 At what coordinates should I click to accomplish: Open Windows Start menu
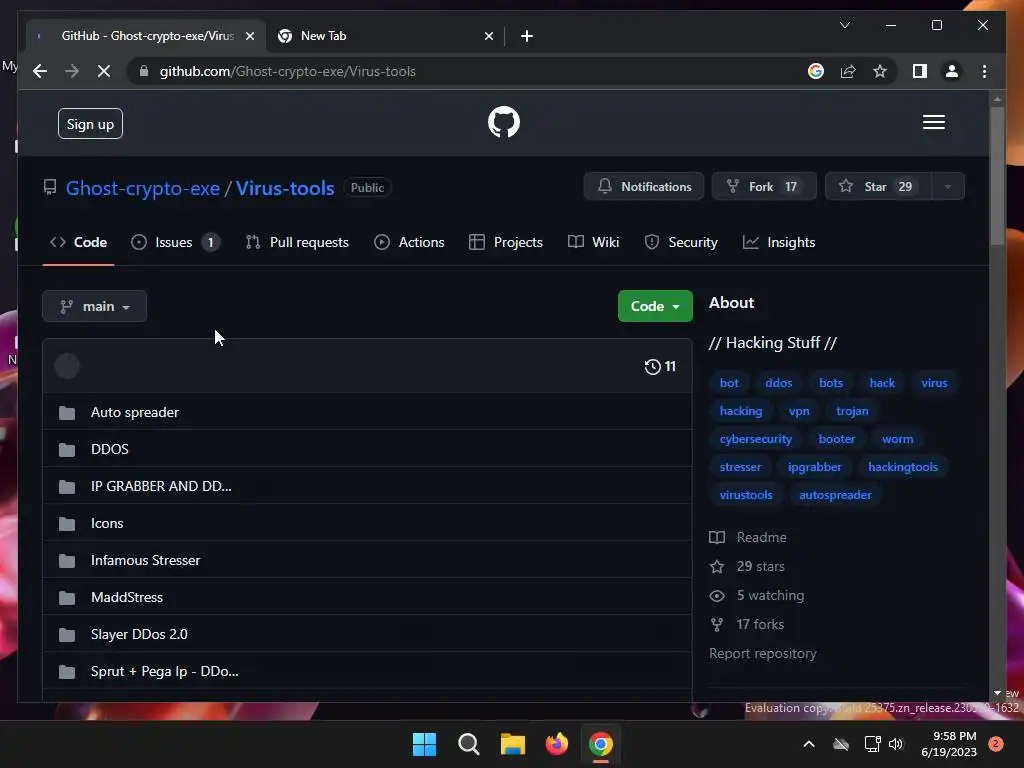(x=424, y=744)
